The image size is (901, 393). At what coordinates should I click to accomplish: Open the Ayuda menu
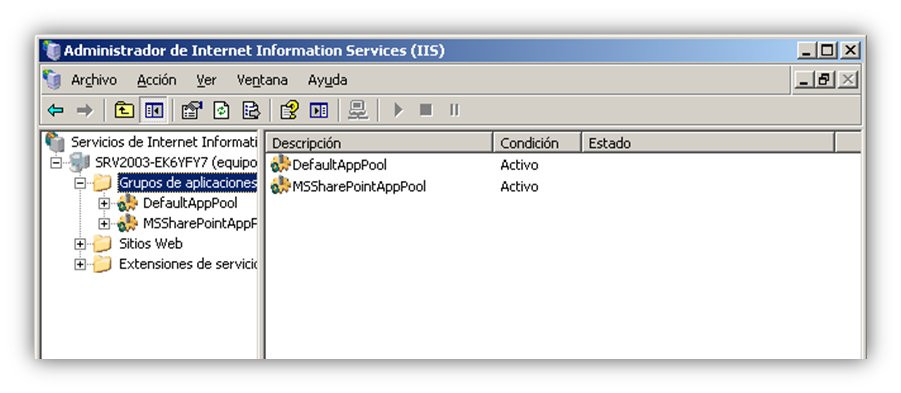pyautogui.click(x=327, y=80)
